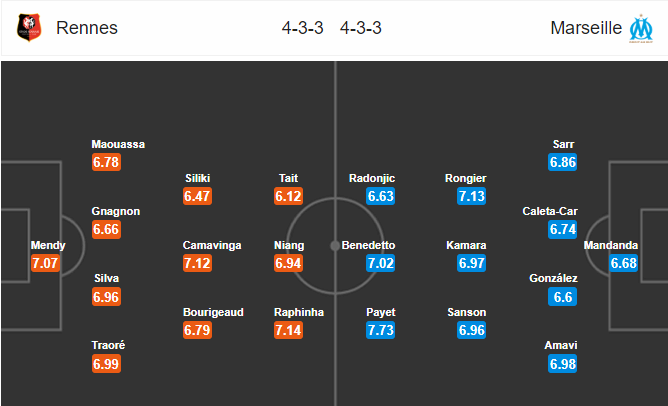Click Rongier's 7.13 rating badge
The height and width of the screenshot is (406, 668).
pos(472,196)
